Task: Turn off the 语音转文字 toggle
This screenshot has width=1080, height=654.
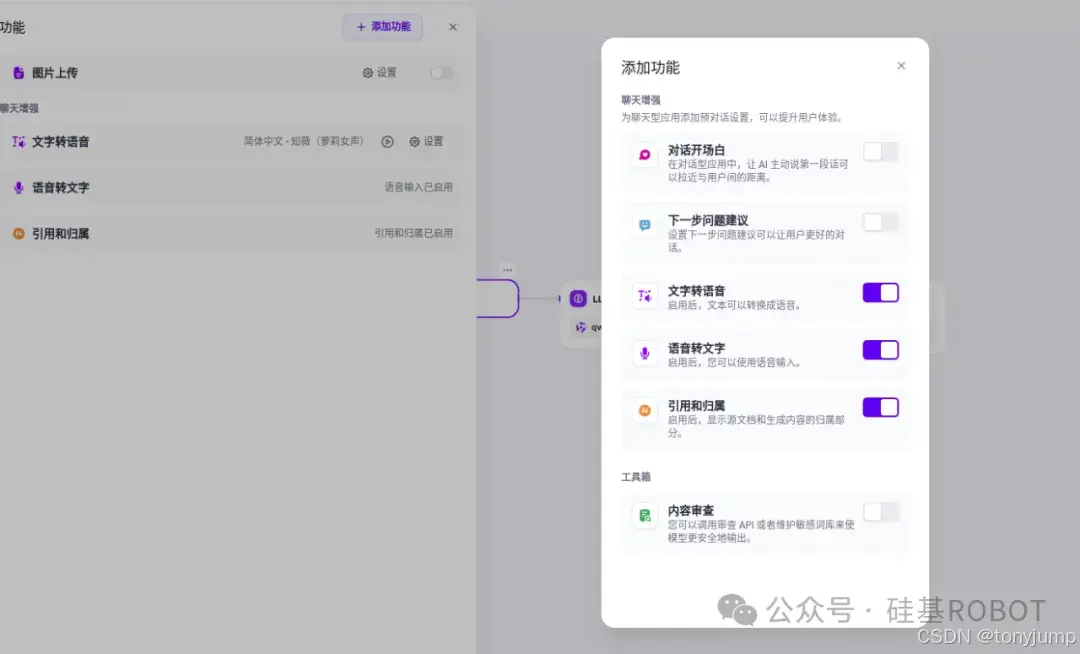Action: [x=881, y=350]
